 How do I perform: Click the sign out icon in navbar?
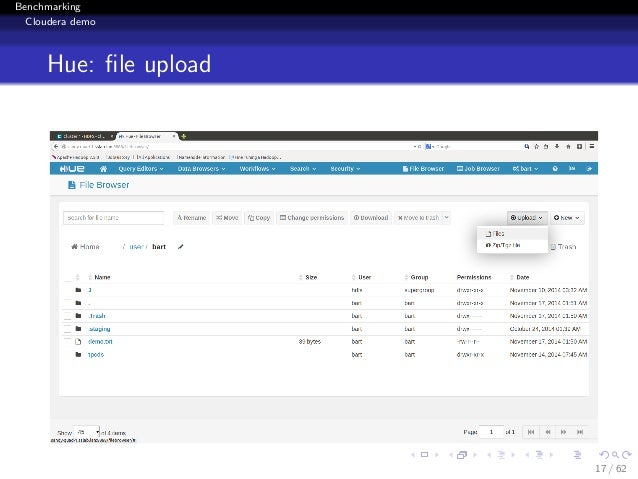click(589, 168)
